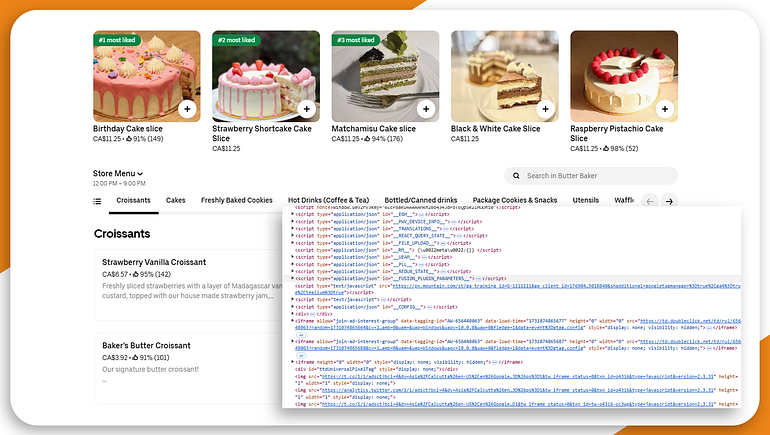
Task: Switch to the Cakes tab
Action: pyautogui.click(x=175, y=200)
